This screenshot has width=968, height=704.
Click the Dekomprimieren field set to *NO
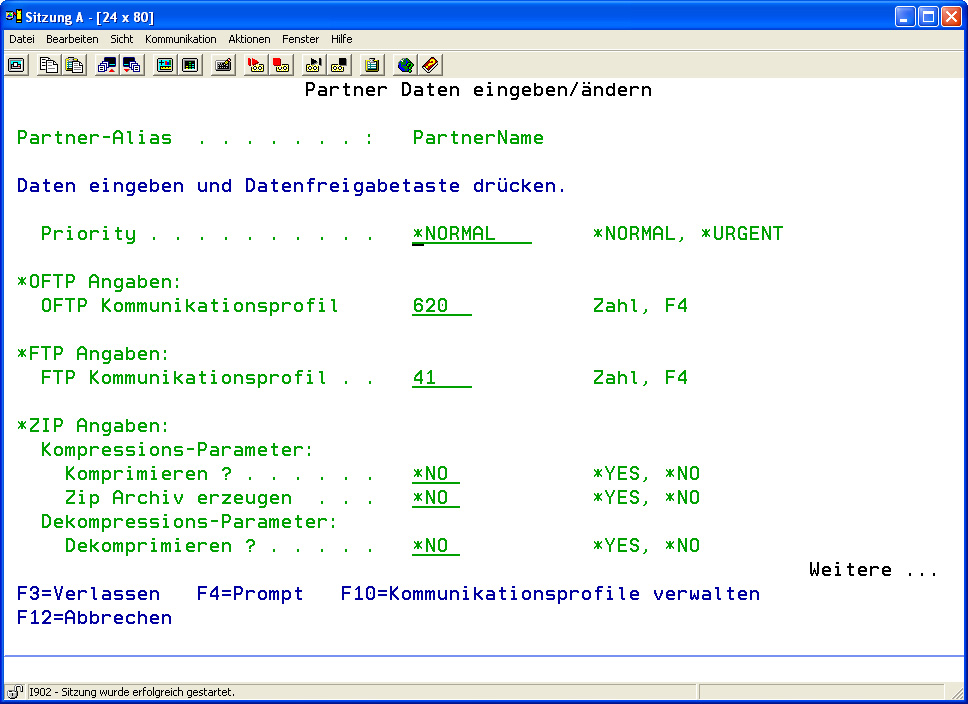click(435, 546)
